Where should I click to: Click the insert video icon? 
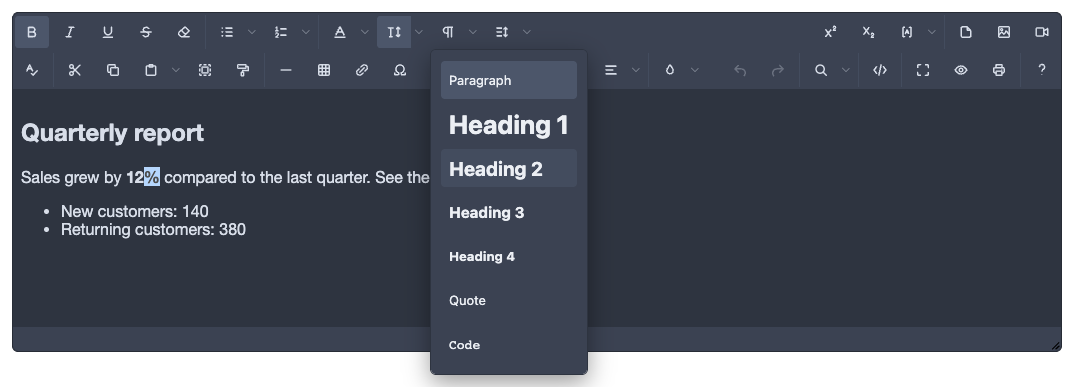pos(1042,32)
